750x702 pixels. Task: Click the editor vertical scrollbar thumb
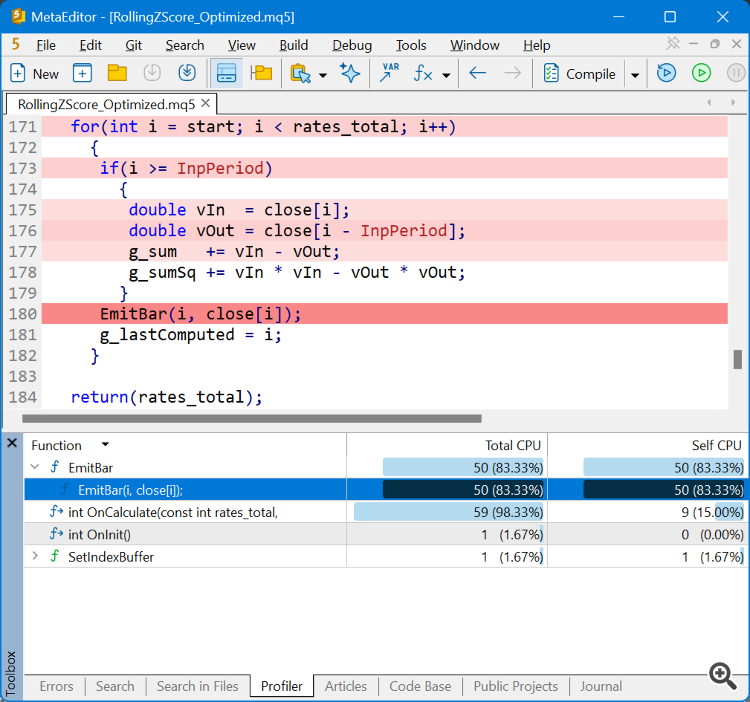point(738,360)
